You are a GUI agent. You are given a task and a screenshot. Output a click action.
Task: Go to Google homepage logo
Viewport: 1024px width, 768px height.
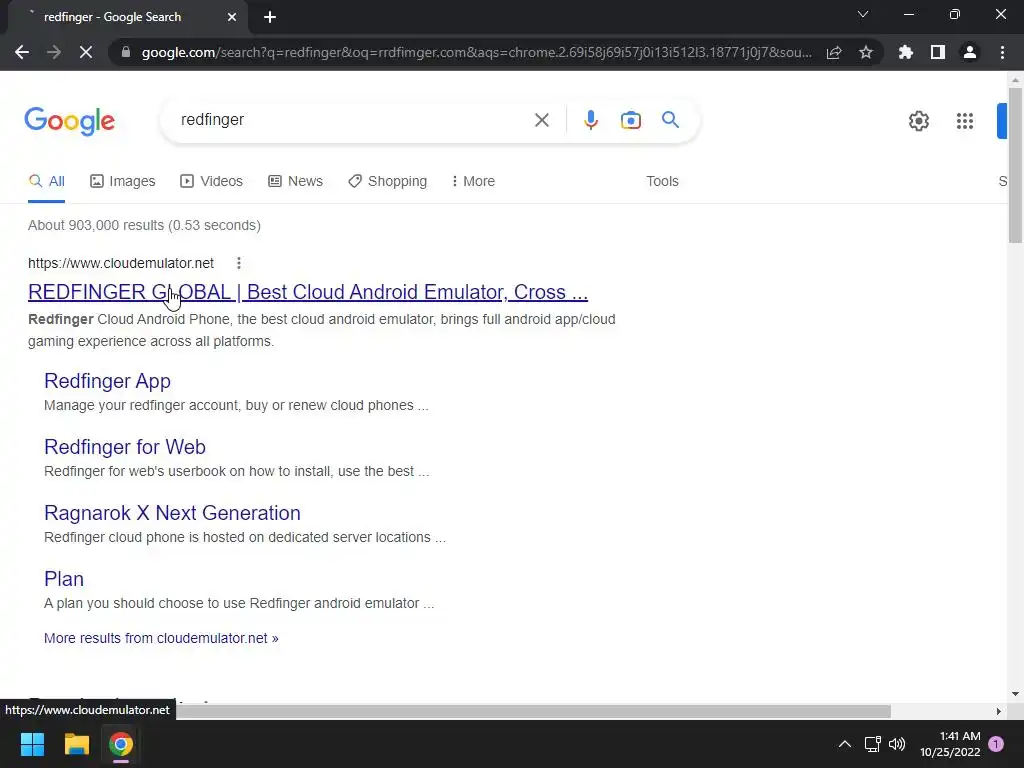[70, 121]
